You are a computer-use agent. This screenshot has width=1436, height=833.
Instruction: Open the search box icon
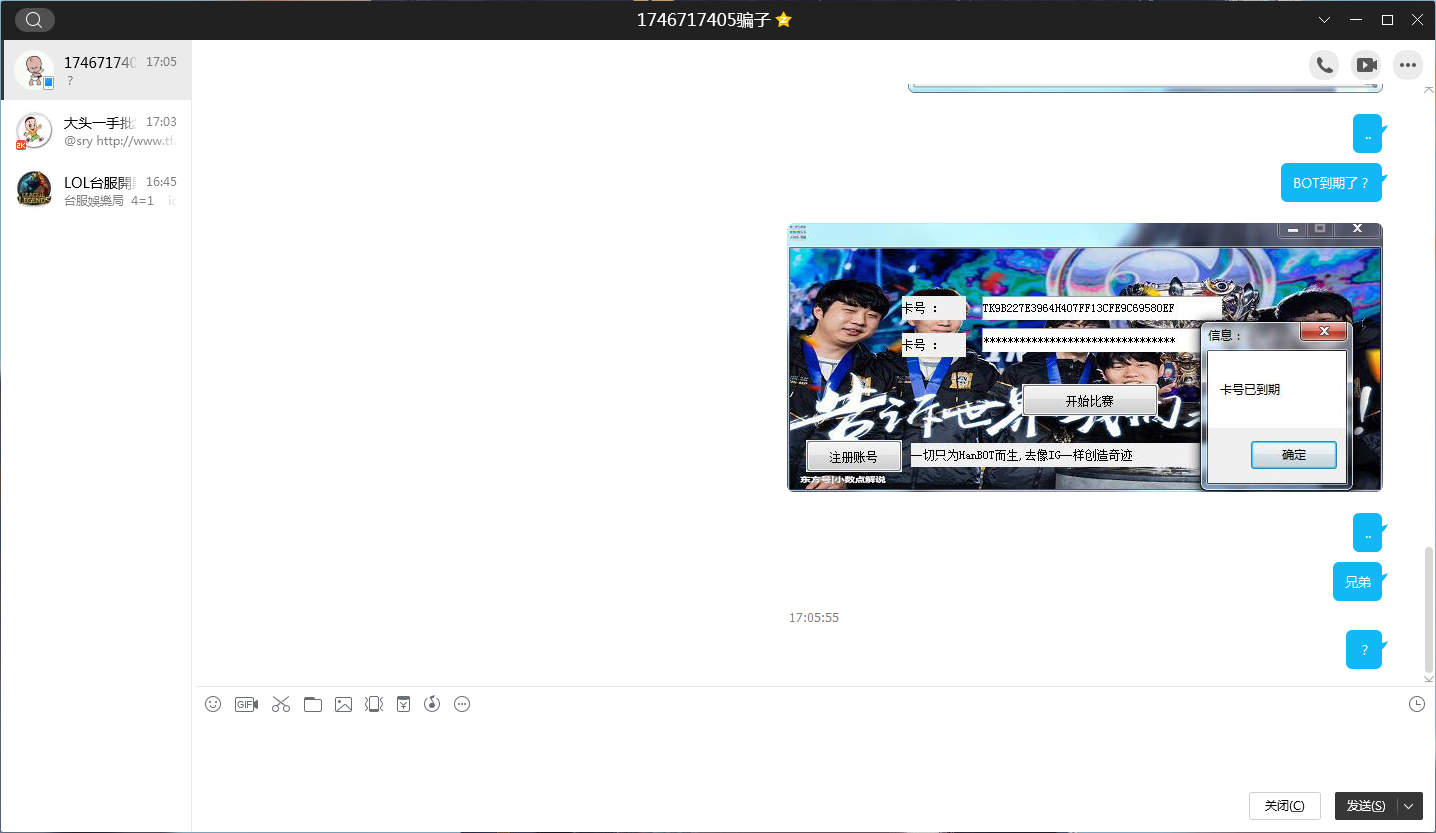34,20
